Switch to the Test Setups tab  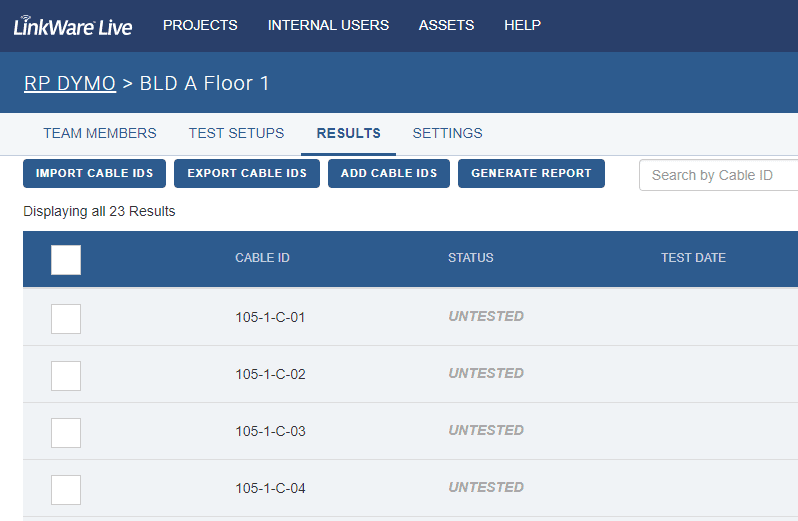coord(236,133)
